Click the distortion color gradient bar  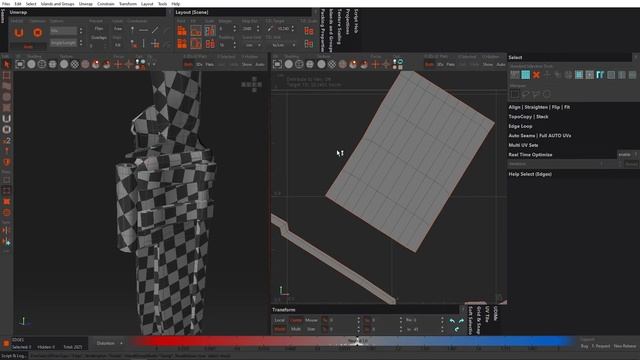click(354, 341)
